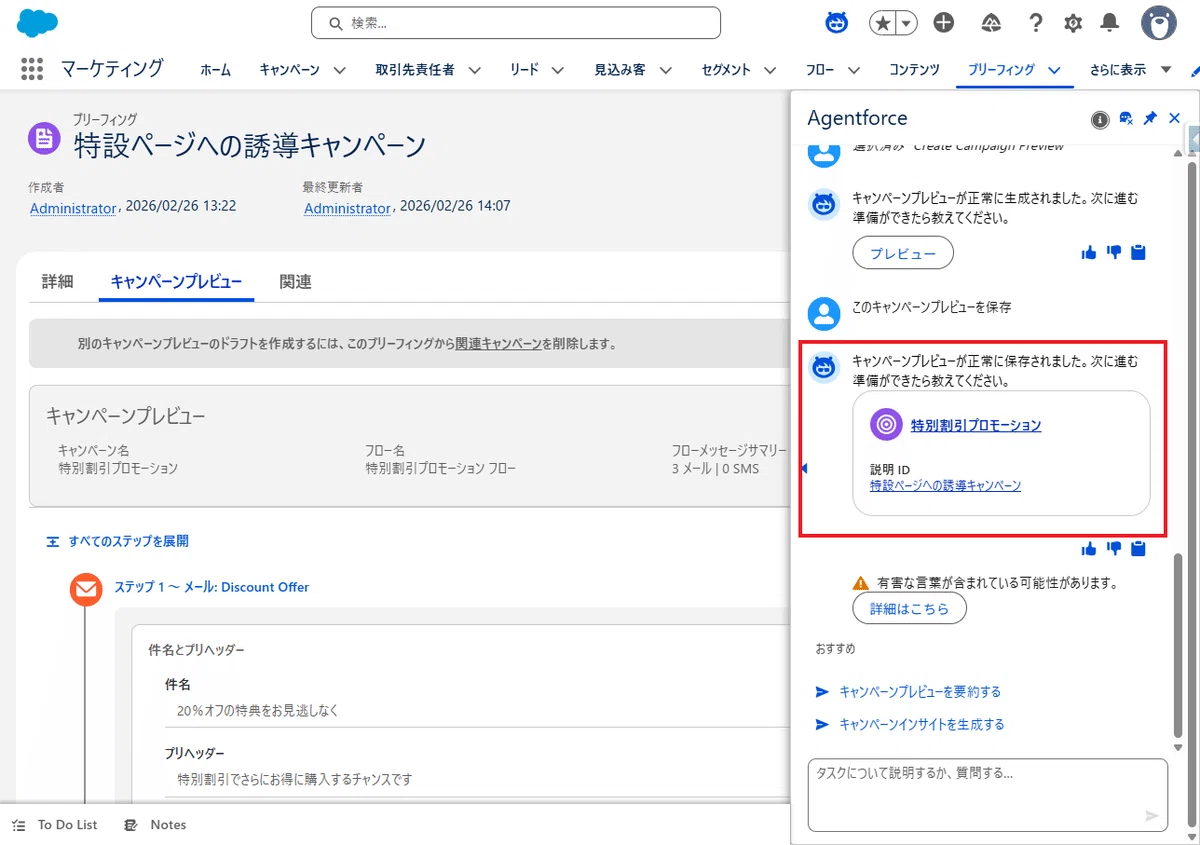View notifications via the bell icon
Screen dimensions: 1200x845
pos(1110,23)
